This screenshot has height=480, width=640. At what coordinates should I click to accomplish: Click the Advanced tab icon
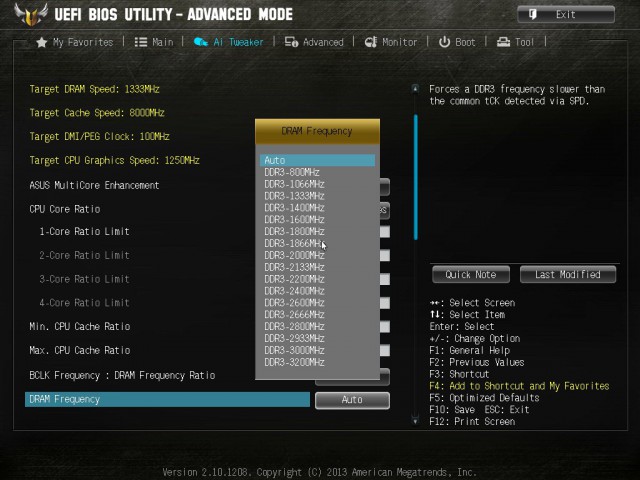(291, 42)
